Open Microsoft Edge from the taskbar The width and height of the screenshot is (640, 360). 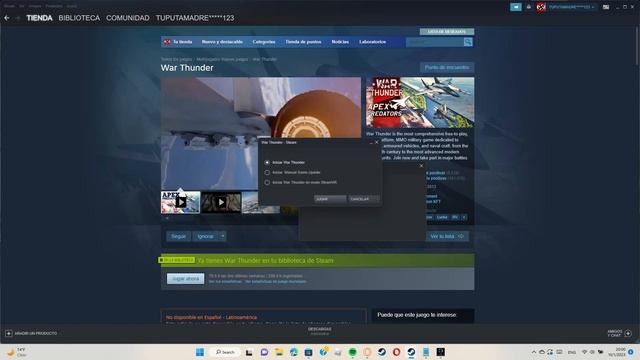pyautogui.click(x=293, y=352)
